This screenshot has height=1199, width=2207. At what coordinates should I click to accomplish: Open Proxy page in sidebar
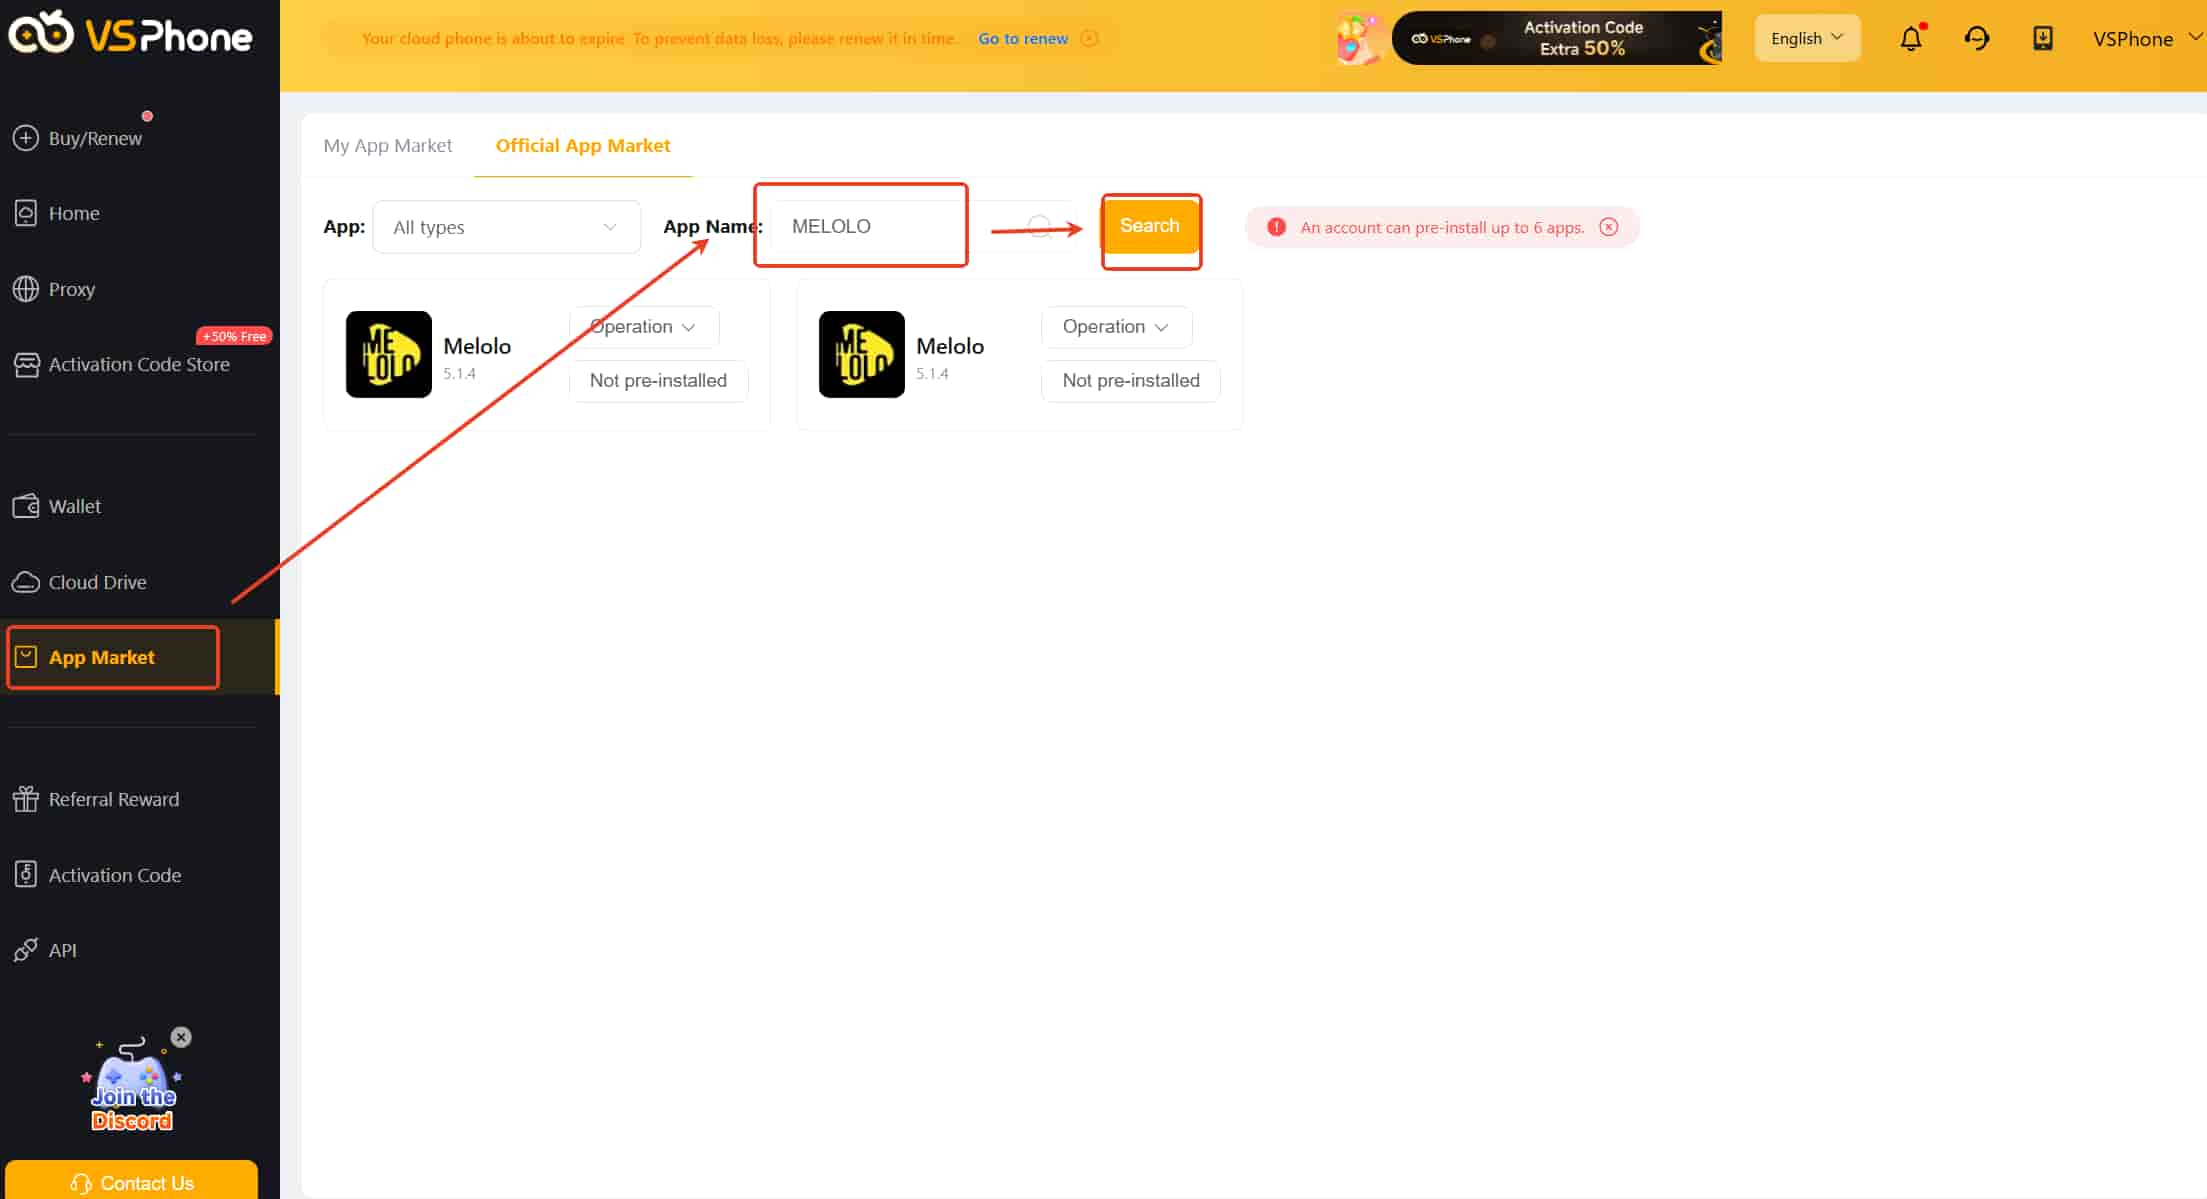point(71,289)
